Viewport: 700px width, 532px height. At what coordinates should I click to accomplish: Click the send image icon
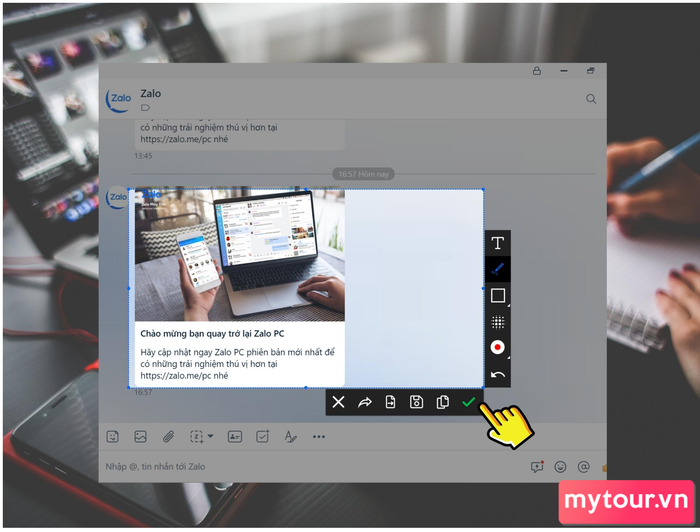[x=141, y=436]
